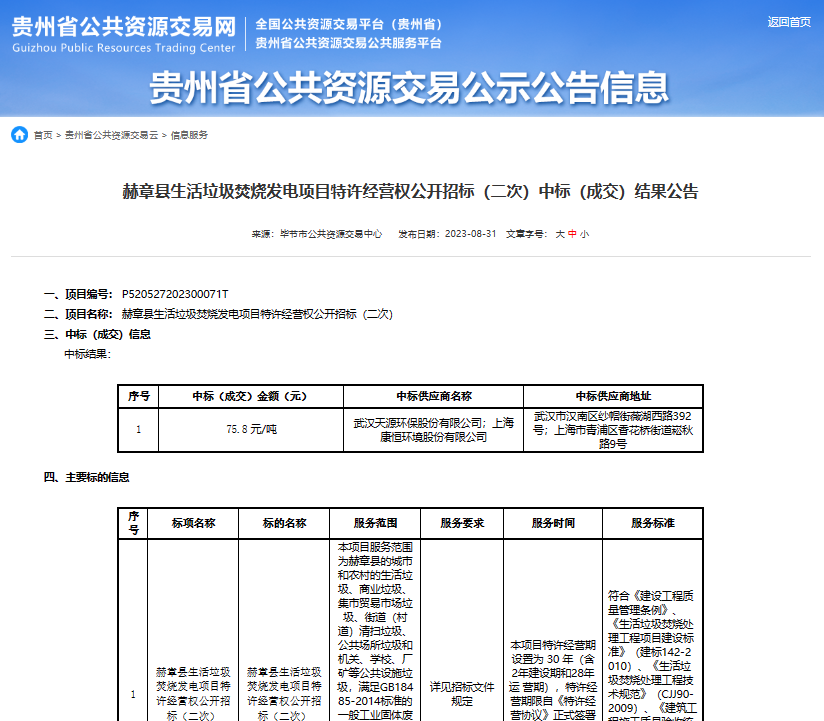
Task: Click supplier cell 武汉天源环保股份有限公司
Action: click(434, 430)
